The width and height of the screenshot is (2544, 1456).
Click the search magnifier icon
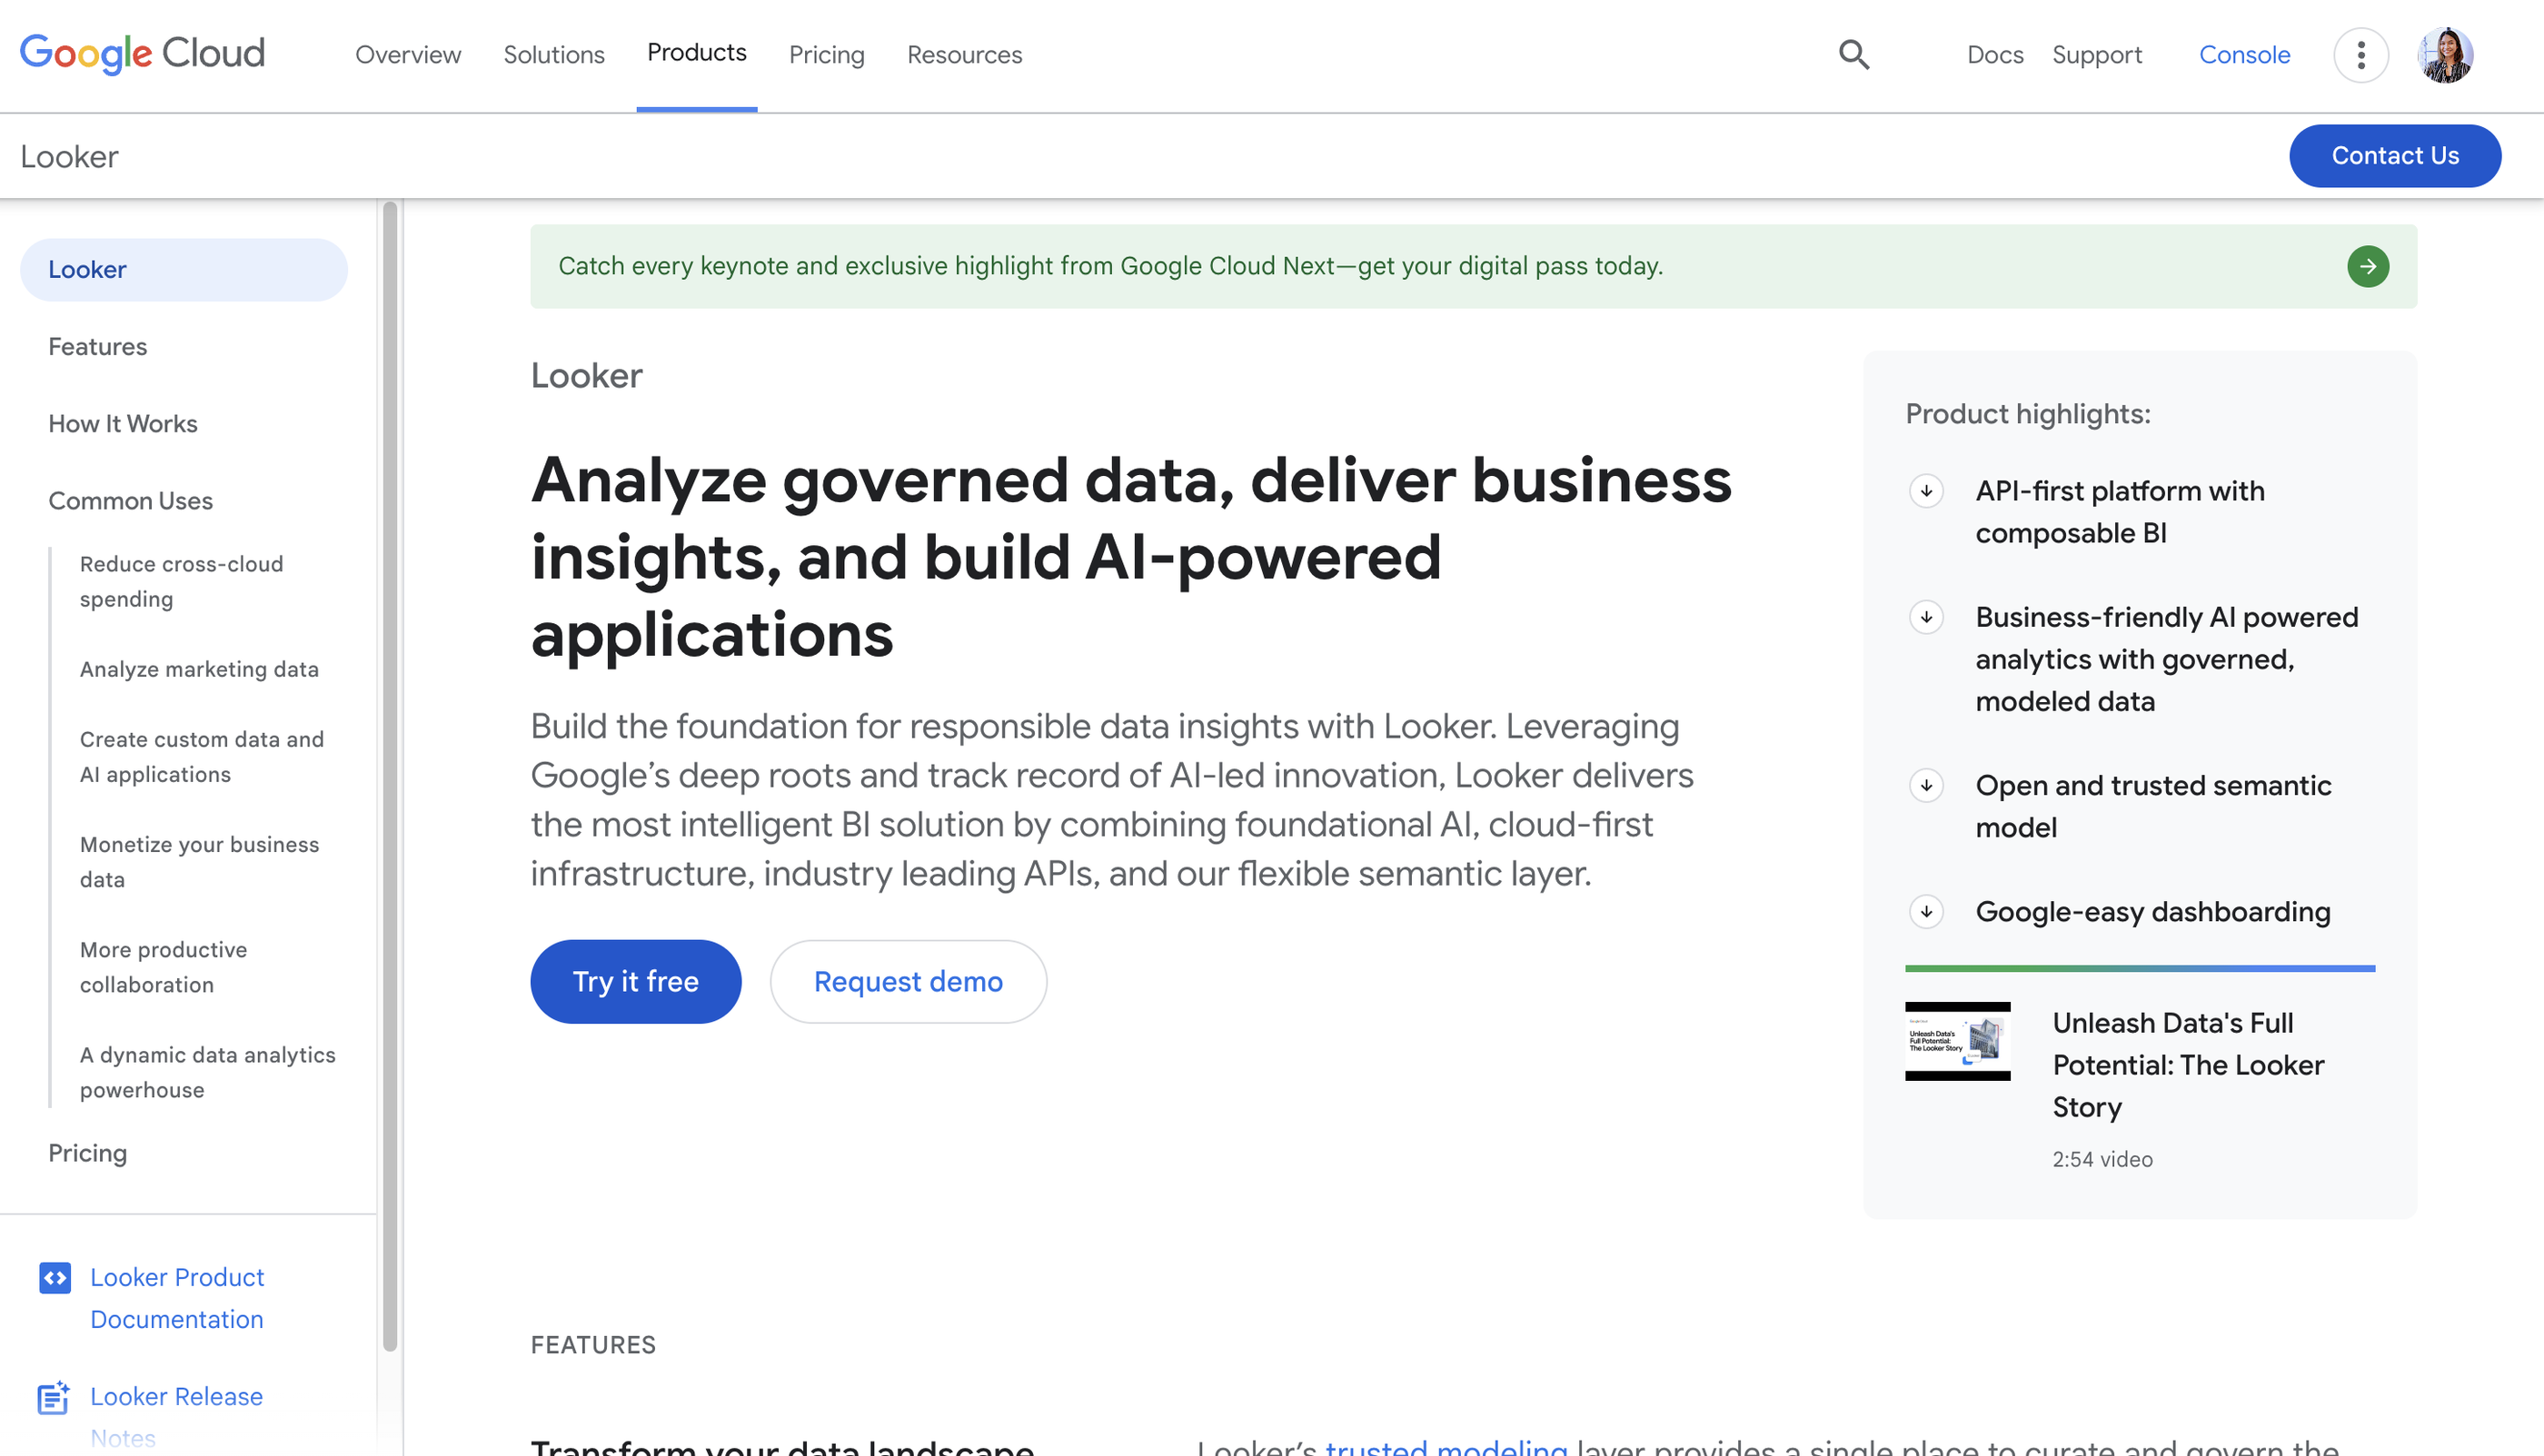(1854, 54)
